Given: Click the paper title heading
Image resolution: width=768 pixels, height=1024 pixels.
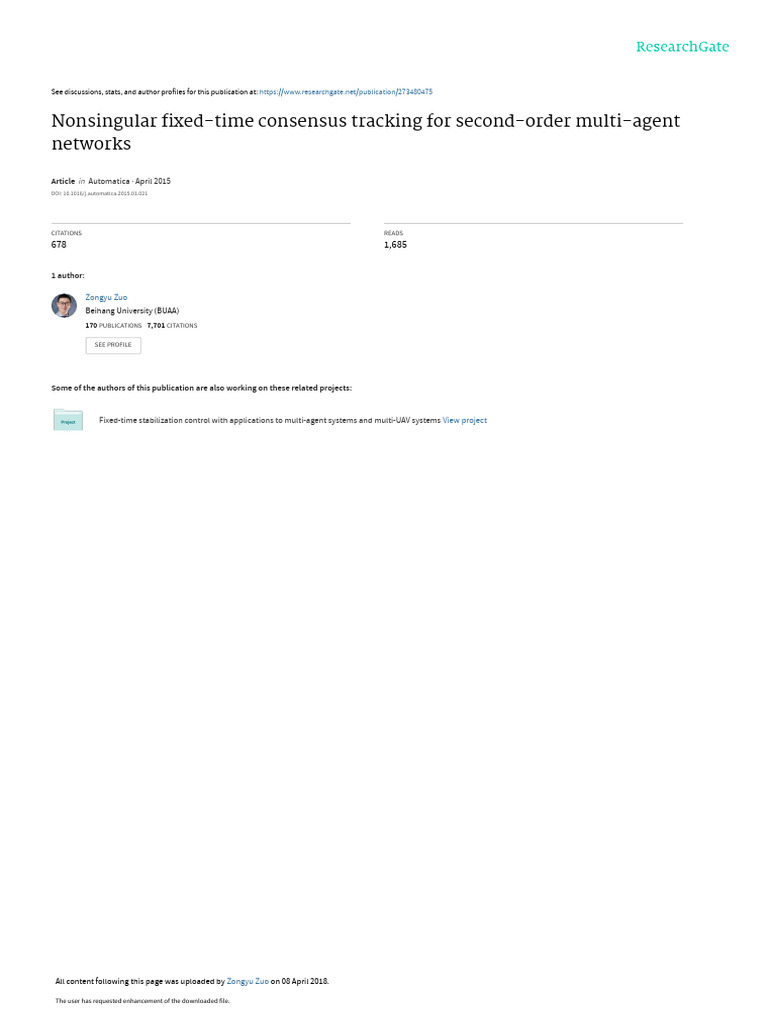Looking at the screenshot, I should [x=366, y=132].
